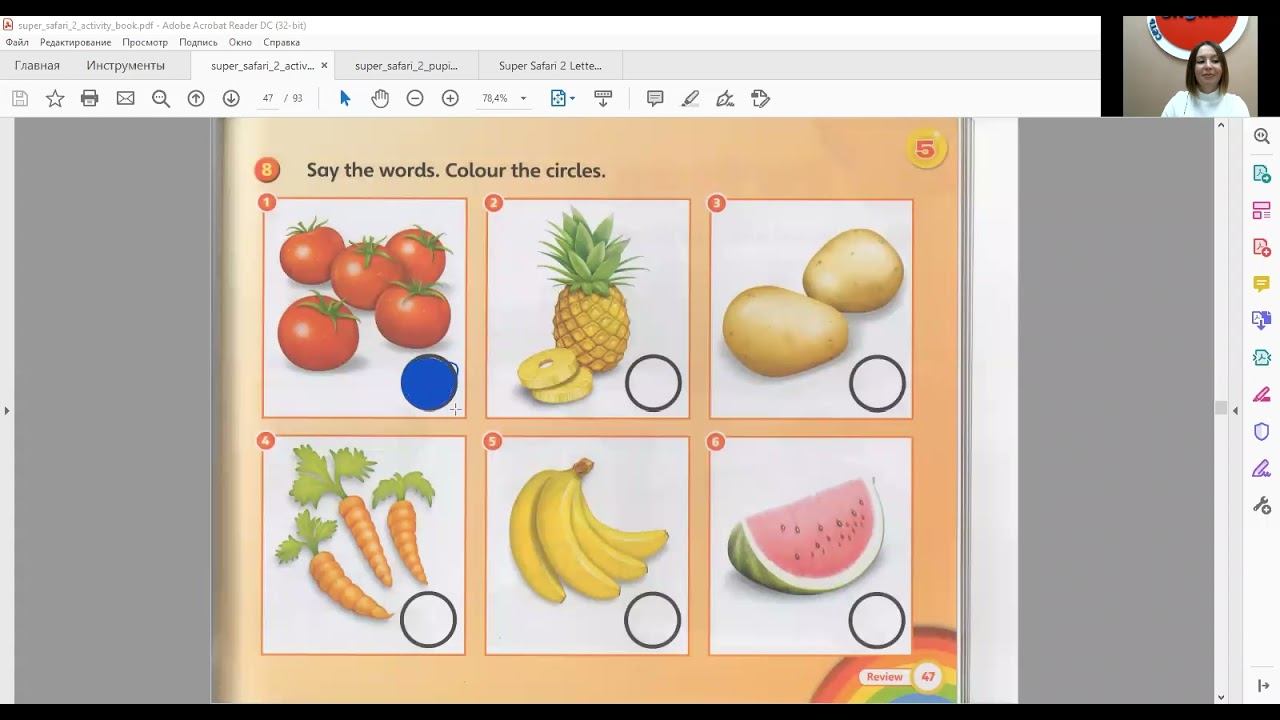Click the stamp tool in toolbar

(761, 98)
